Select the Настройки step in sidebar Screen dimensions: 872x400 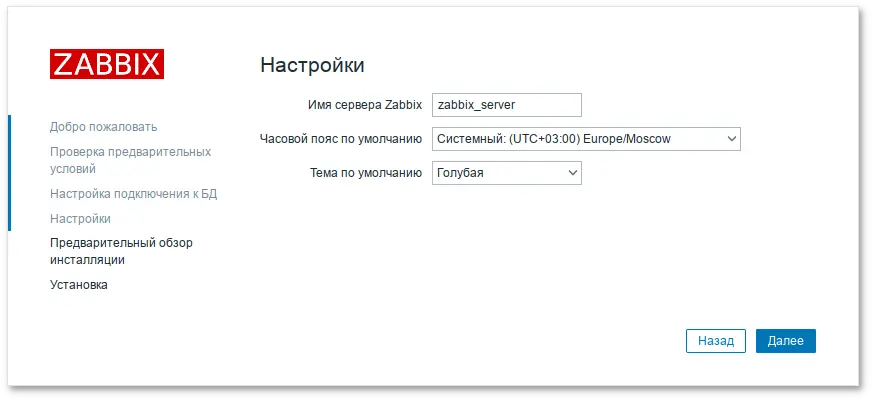pos(80,219)
